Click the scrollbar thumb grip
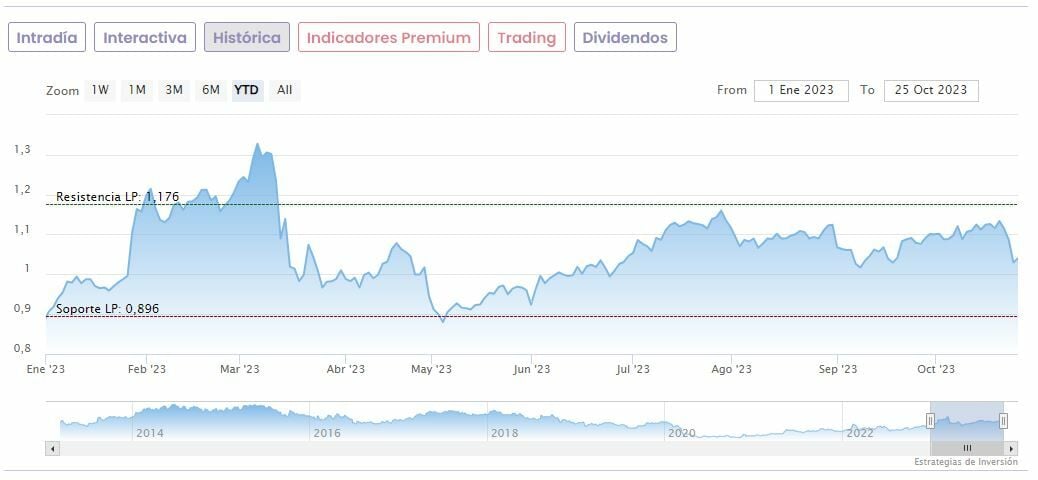This screenshot has height=480, width=1038. coord(967,449)
